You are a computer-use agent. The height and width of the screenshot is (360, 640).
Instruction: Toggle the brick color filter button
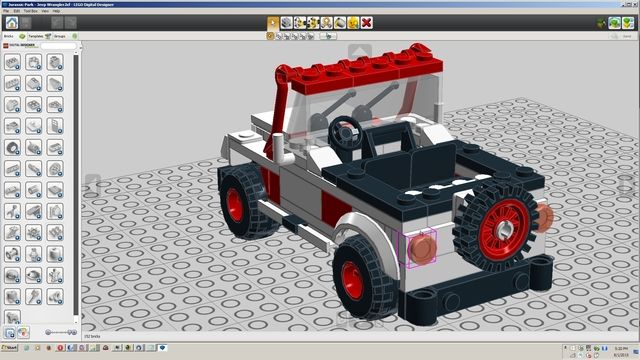[23, 333]
